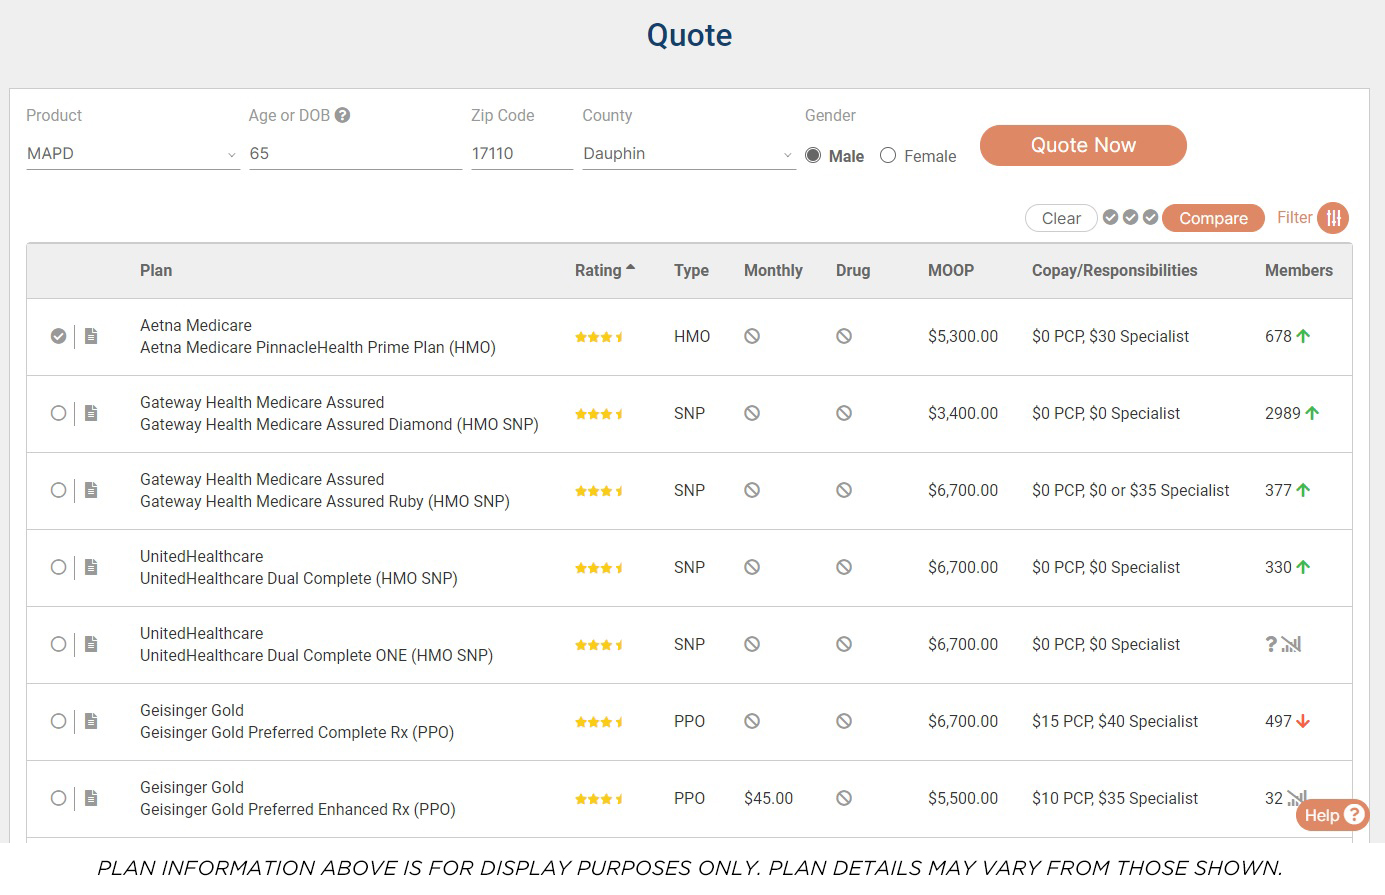Open Aetna Medicare PinnacleHealth Prime Plan name
Screen dimensions: 1385x895
tap(318, 347)
